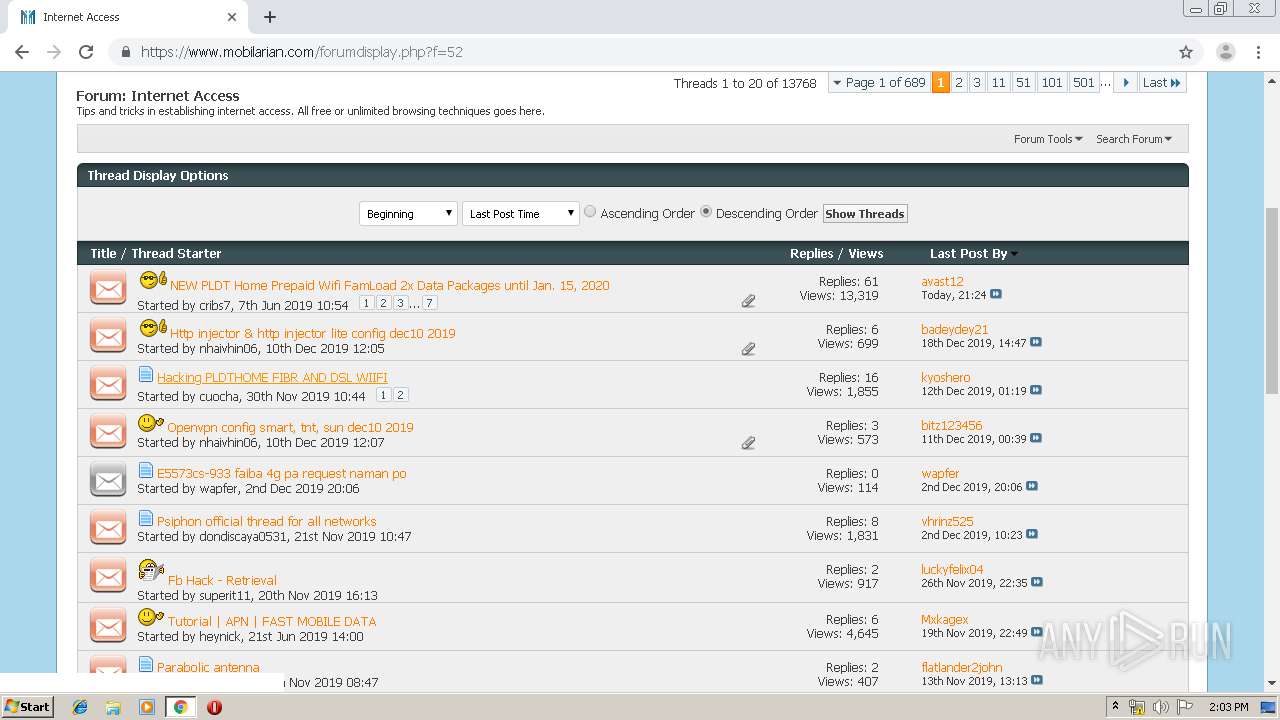Go to last post by kyoshero
Image resolution: width=1280 pixels, height=720 pixels.
1036,391
